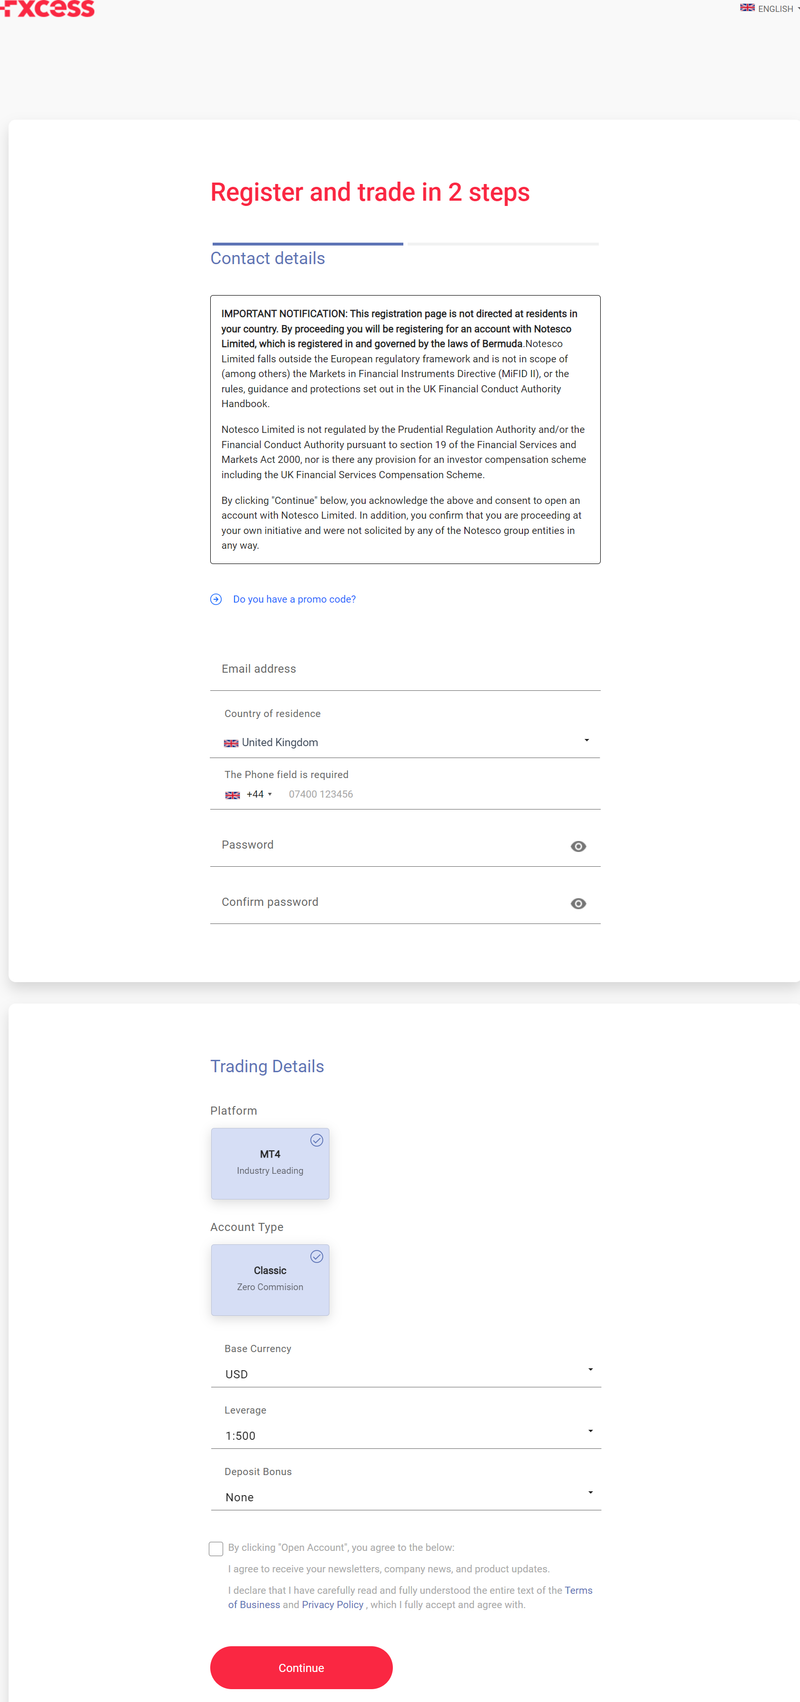This screenshot has width=800, height=1702.
Task: Toggle confirm password visibility eye icon
Action: click(578, 903)
